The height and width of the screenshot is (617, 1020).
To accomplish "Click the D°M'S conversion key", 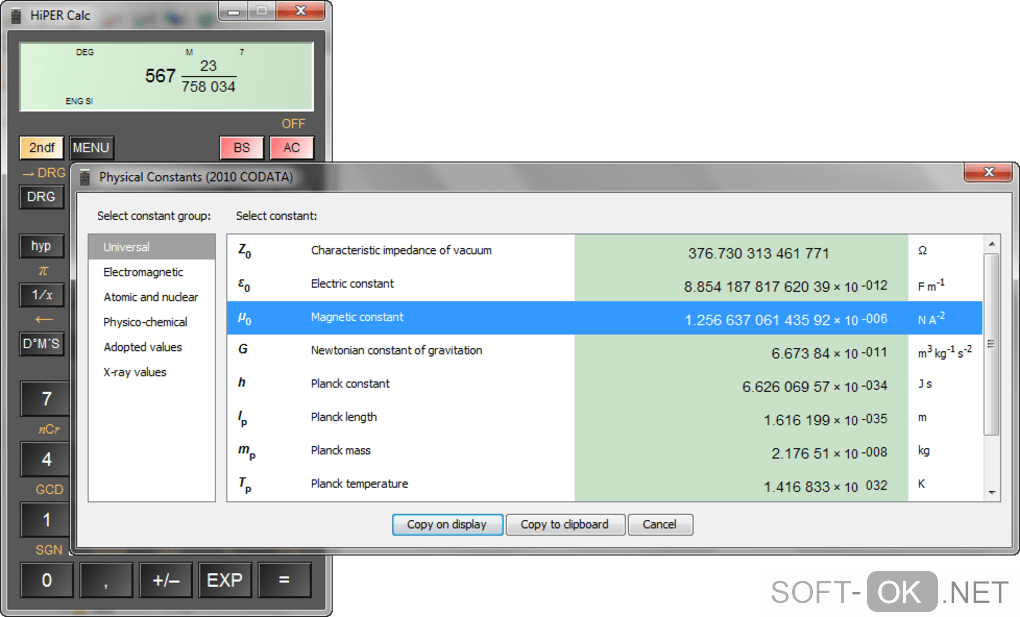I will (x=42, y=344).
